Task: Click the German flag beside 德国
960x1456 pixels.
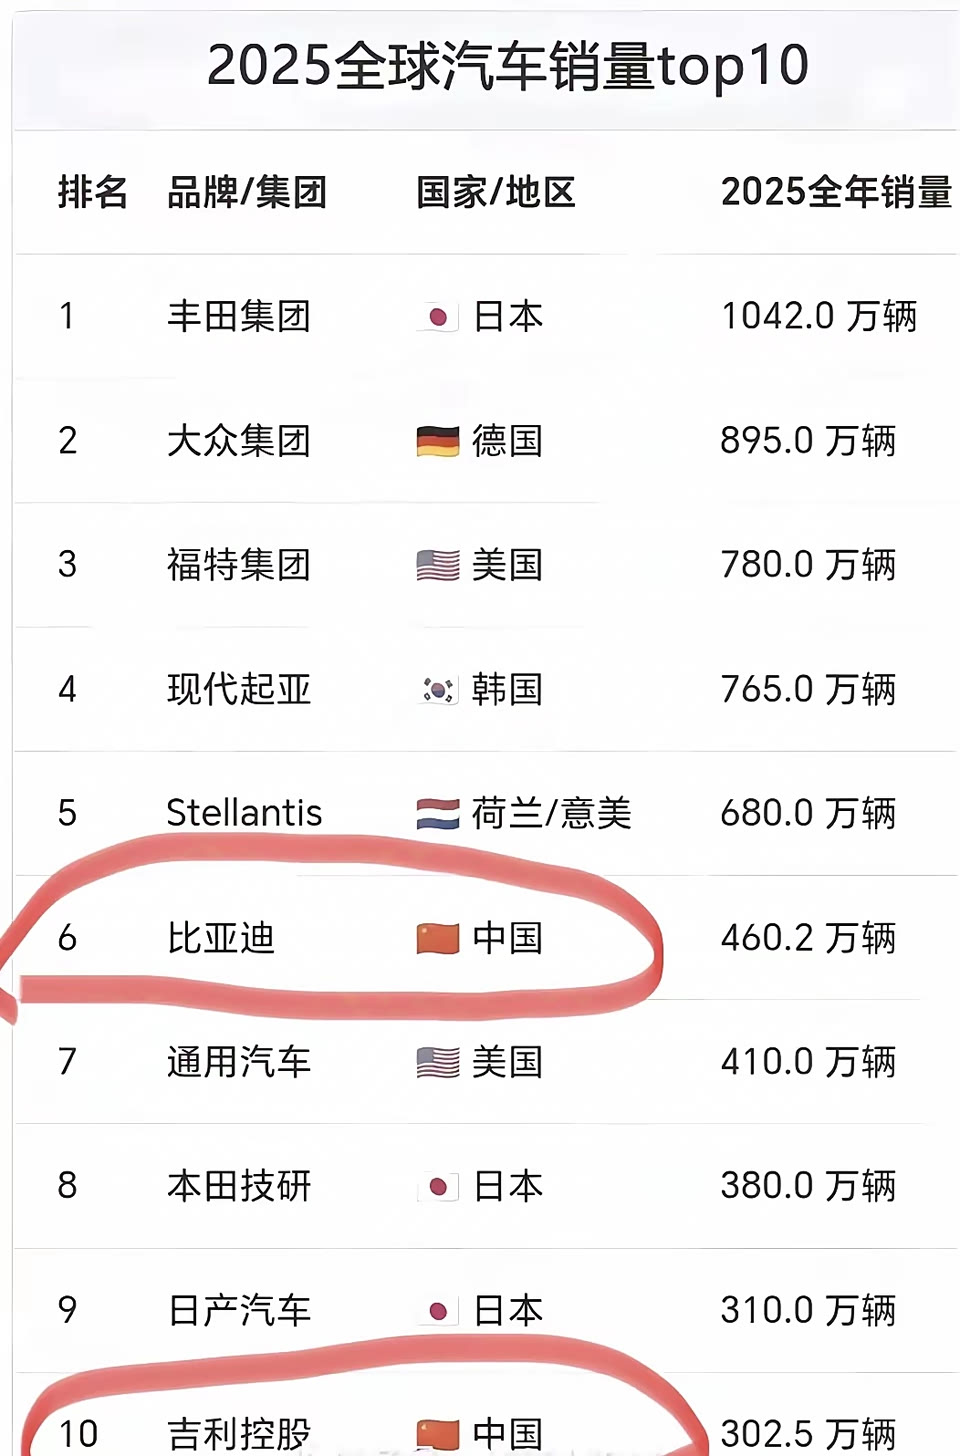Action: pos(437,441)
